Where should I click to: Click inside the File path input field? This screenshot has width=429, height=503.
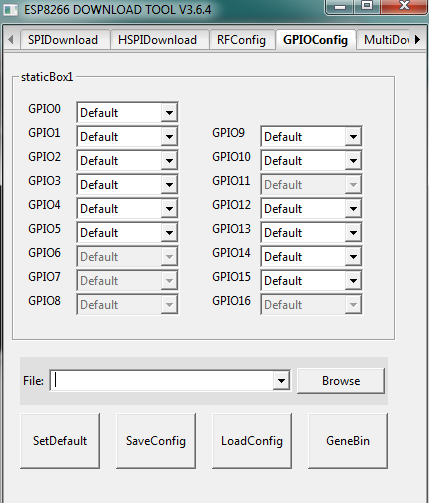[x=162, y=380]
